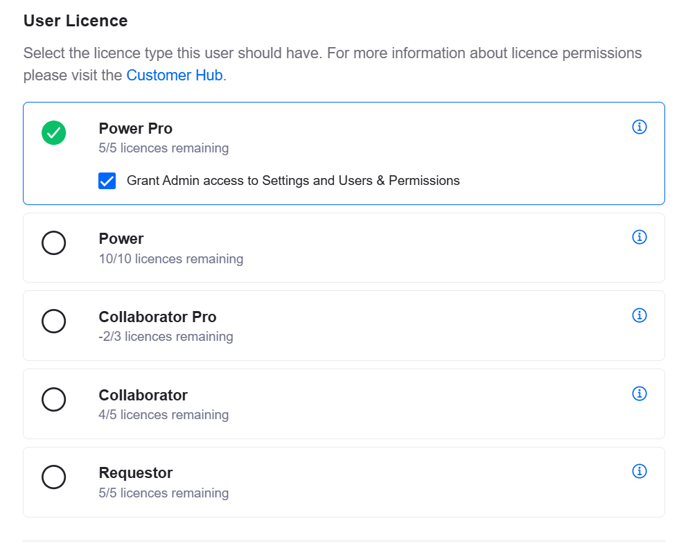The image size is (688, 557).
Task: Click the Power Pro licence title
Action: 135,128
